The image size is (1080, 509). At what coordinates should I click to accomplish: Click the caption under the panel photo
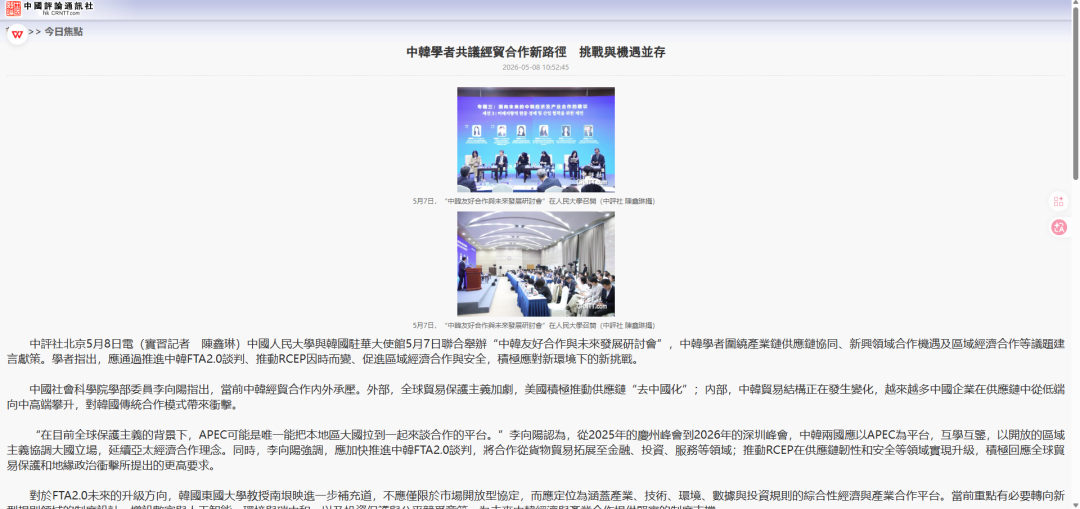534,201
